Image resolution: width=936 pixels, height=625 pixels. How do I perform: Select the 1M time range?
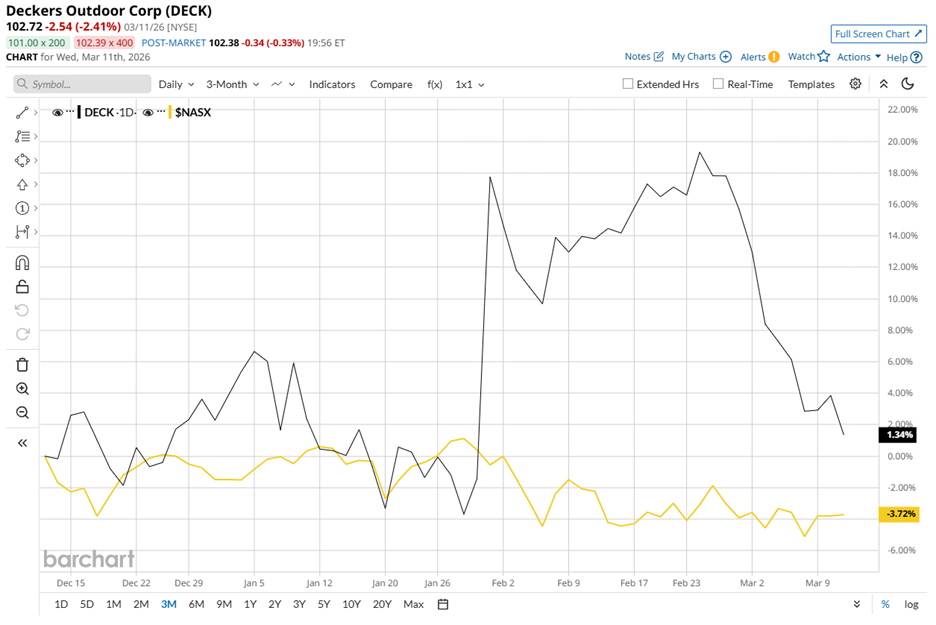(x=113, y=604)
